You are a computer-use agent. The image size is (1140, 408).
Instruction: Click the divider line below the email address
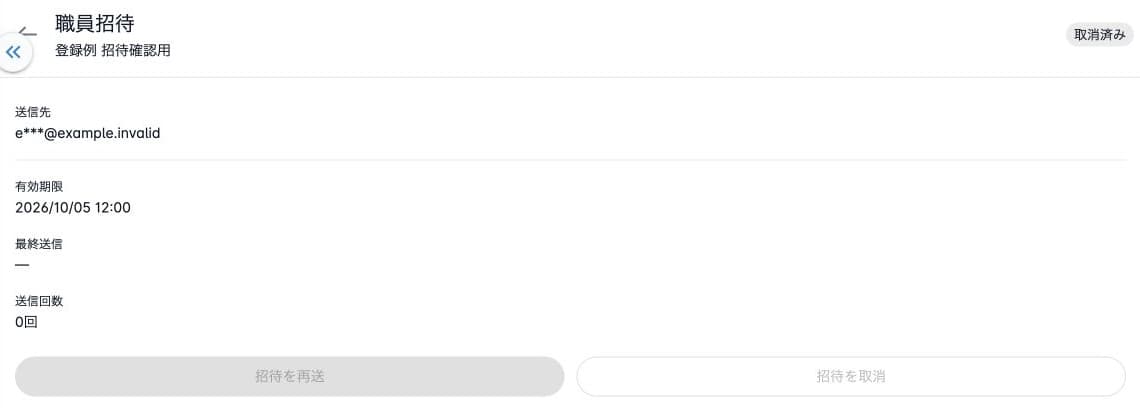tap(570, 160)
